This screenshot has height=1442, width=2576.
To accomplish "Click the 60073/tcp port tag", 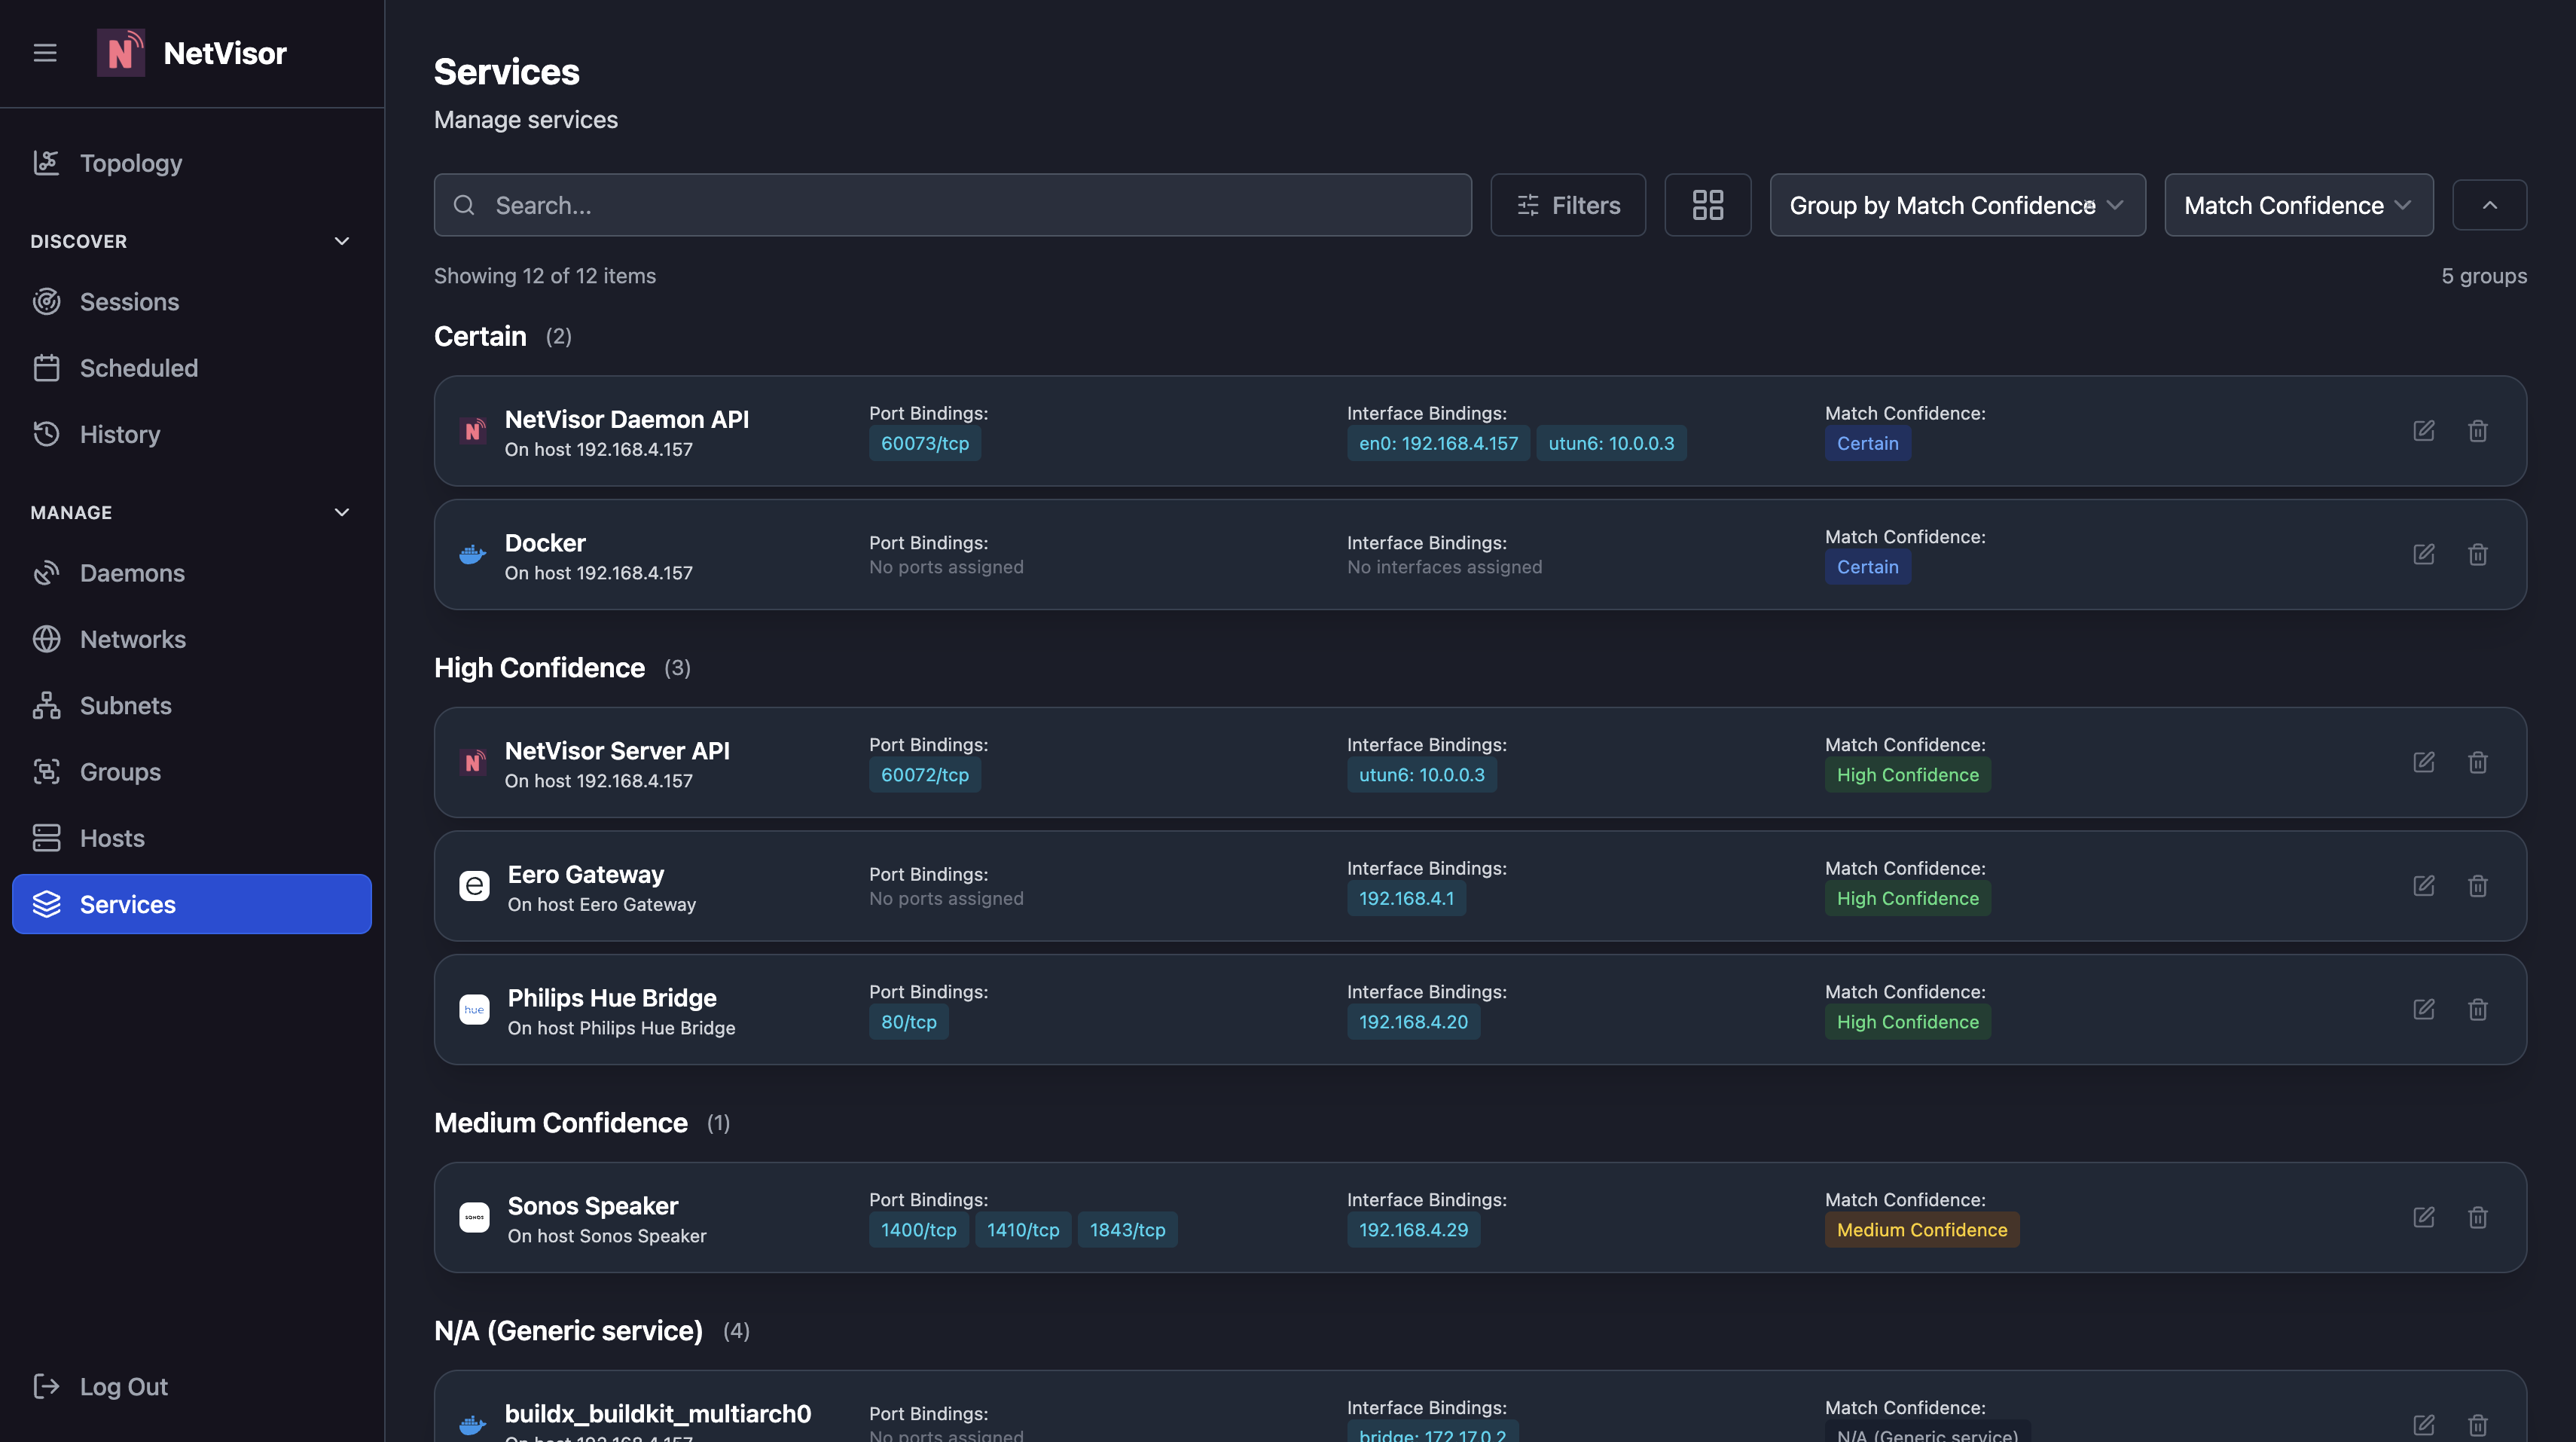I will 925,444.
